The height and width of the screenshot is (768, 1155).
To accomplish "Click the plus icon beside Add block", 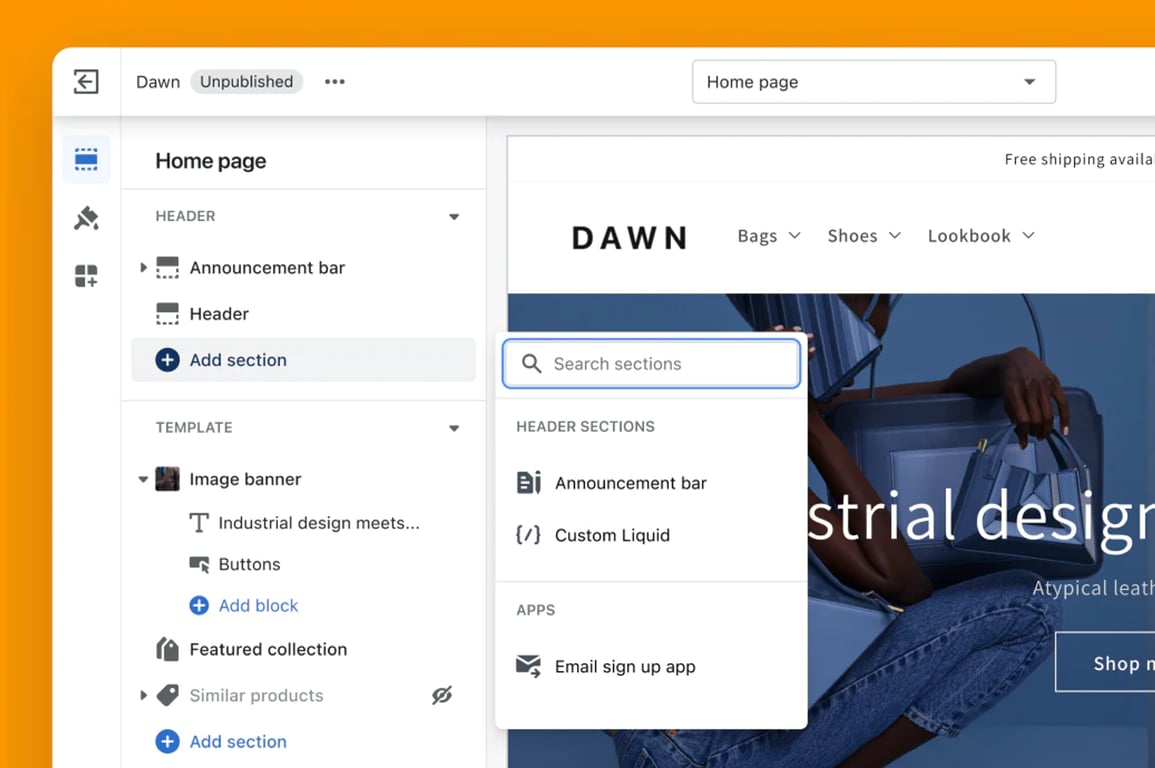I will tap(199, 605).
